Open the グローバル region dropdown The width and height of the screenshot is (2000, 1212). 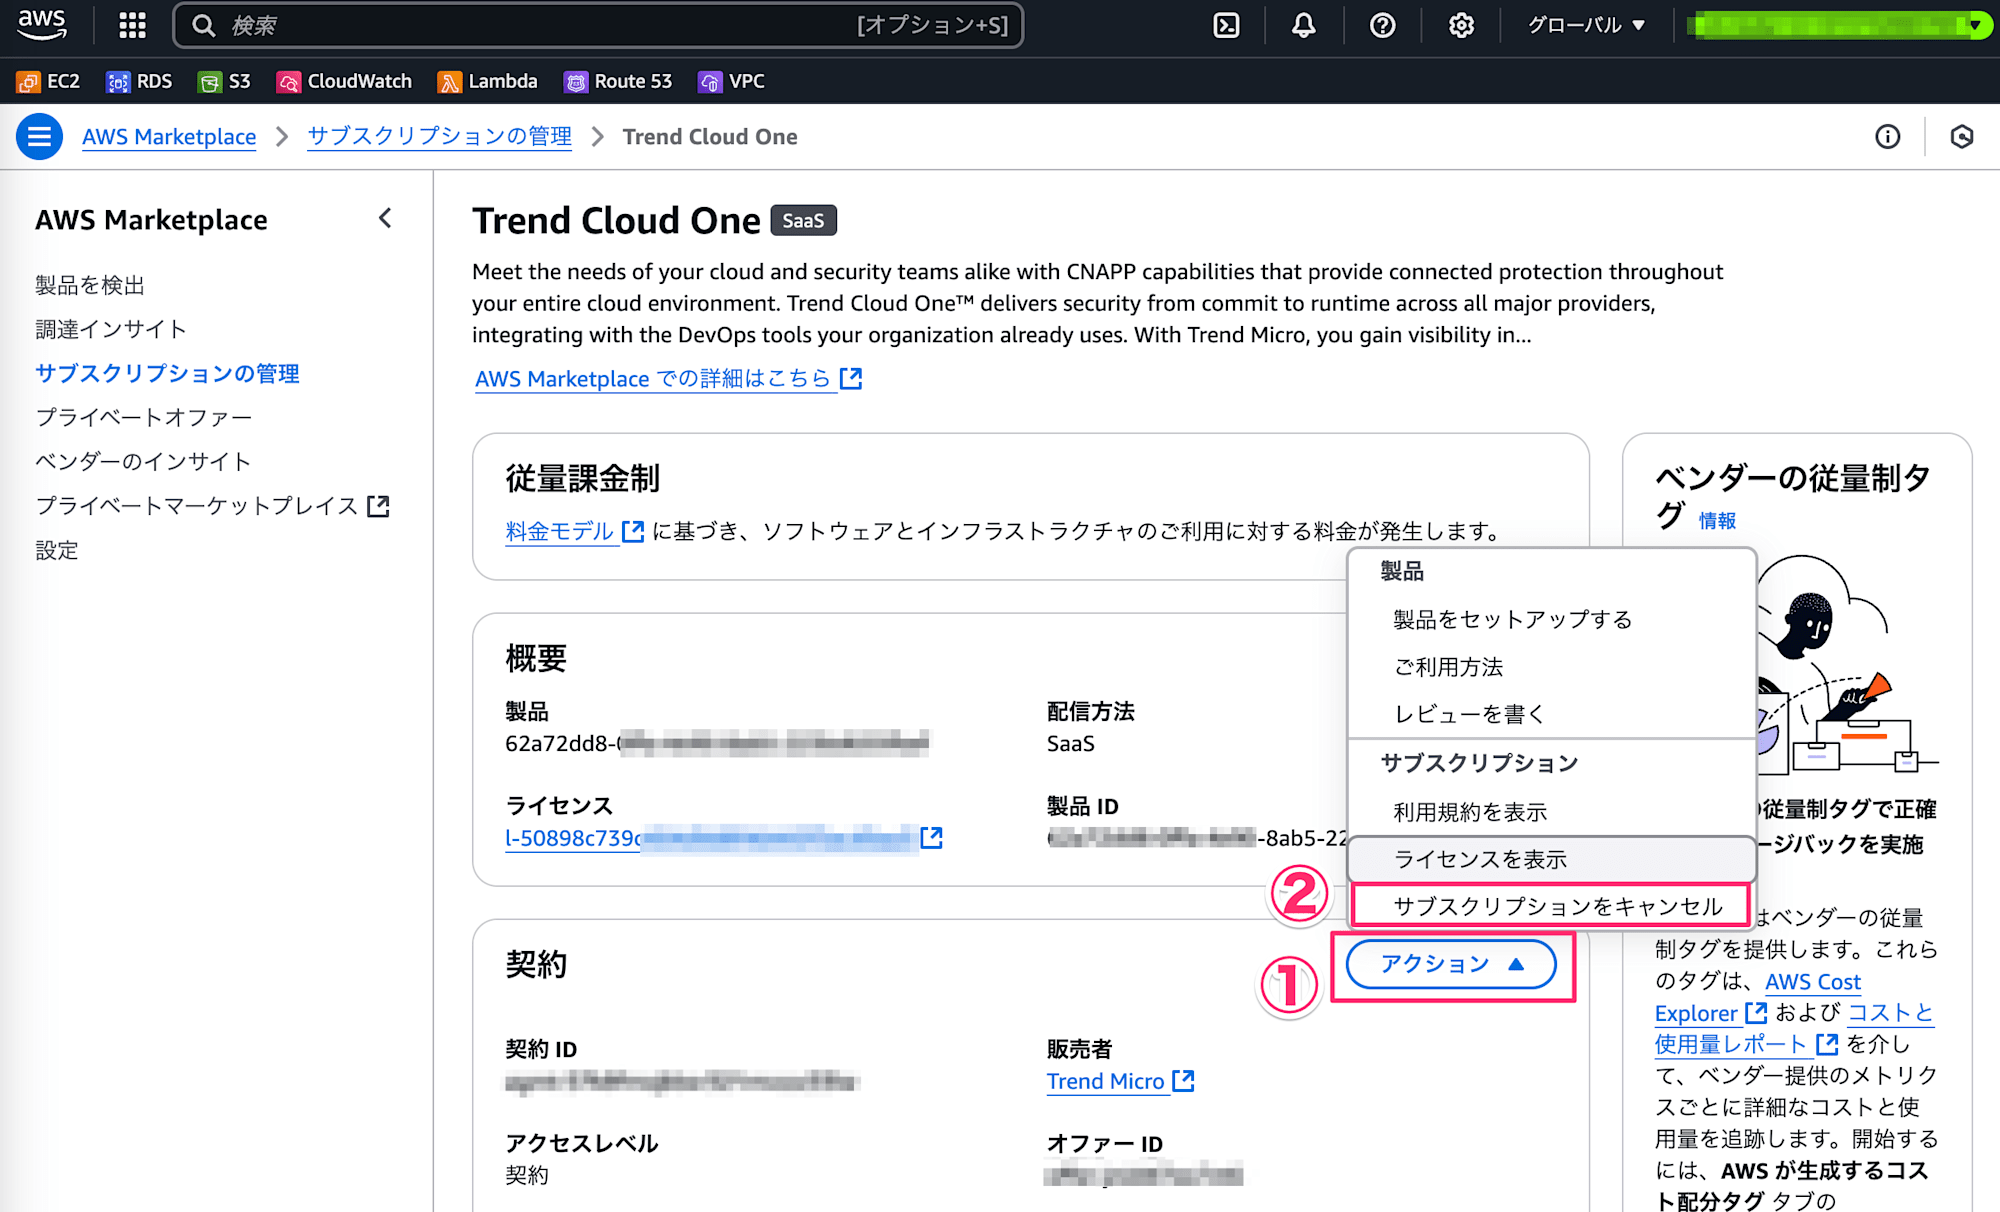click(1586, 25)
